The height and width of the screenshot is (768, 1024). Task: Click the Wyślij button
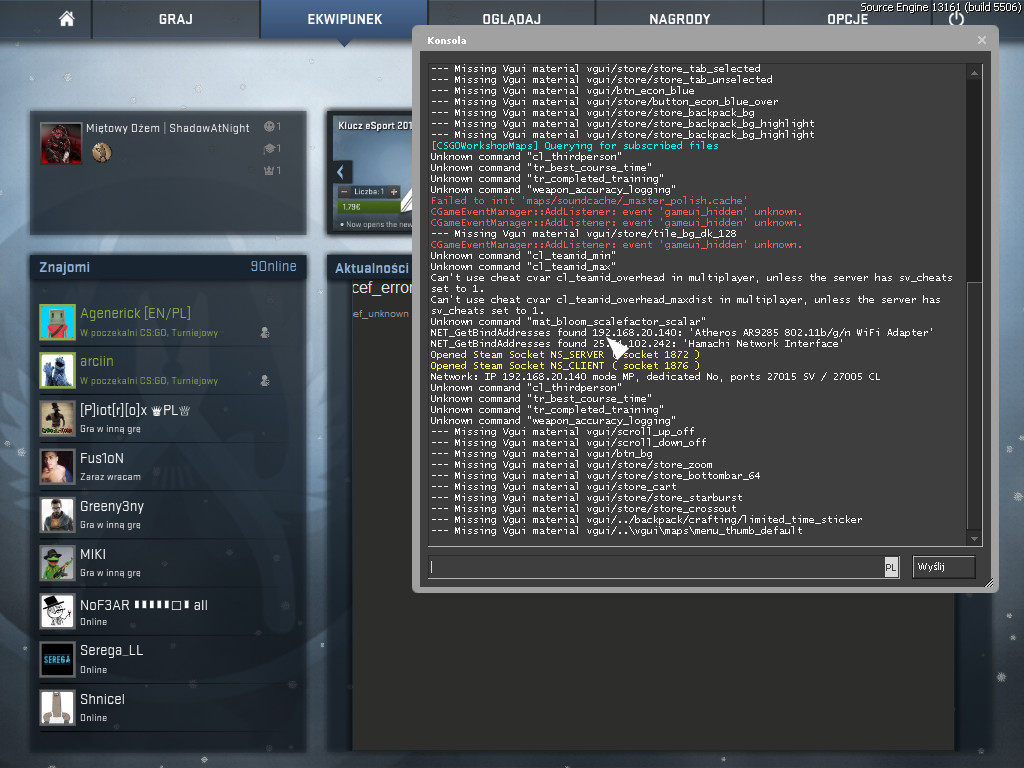pos(944,567)
